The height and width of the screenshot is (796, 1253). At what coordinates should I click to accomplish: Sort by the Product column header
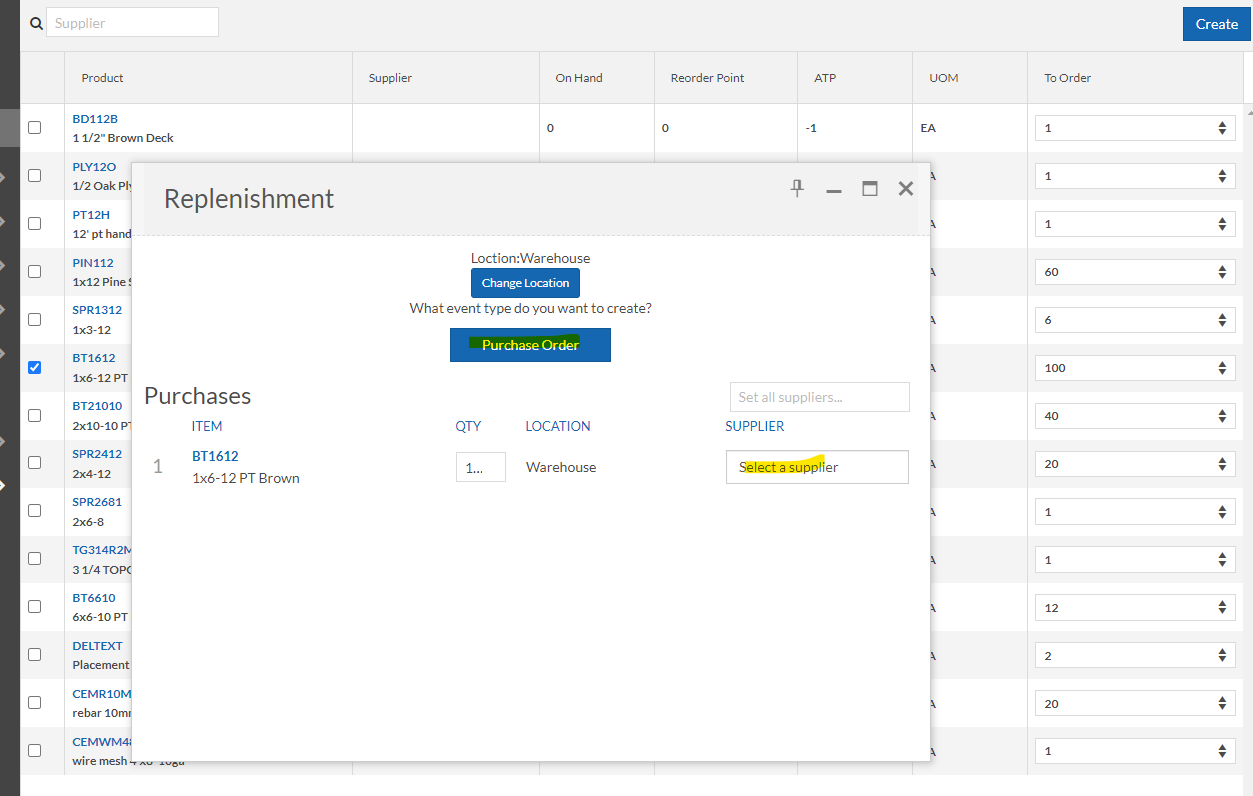(102, 78)
